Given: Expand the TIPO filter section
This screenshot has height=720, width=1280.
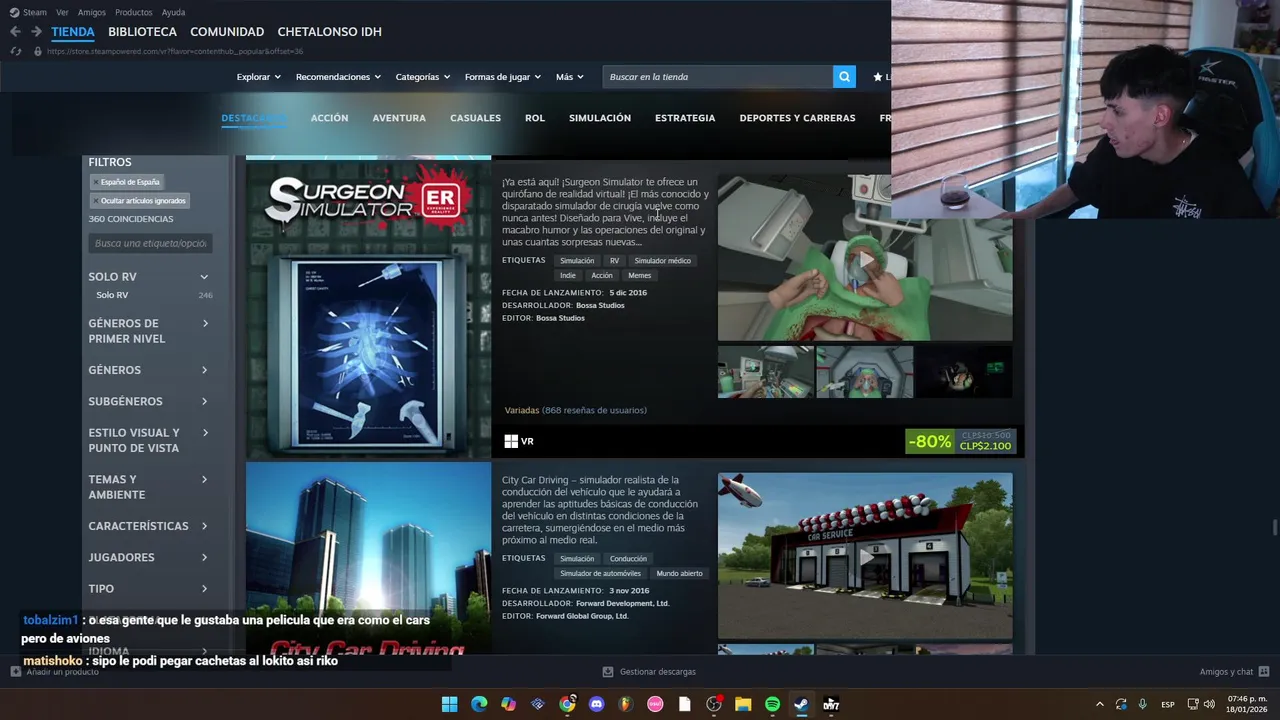Looking at the screenshot, I should click(x=204, y=588).
